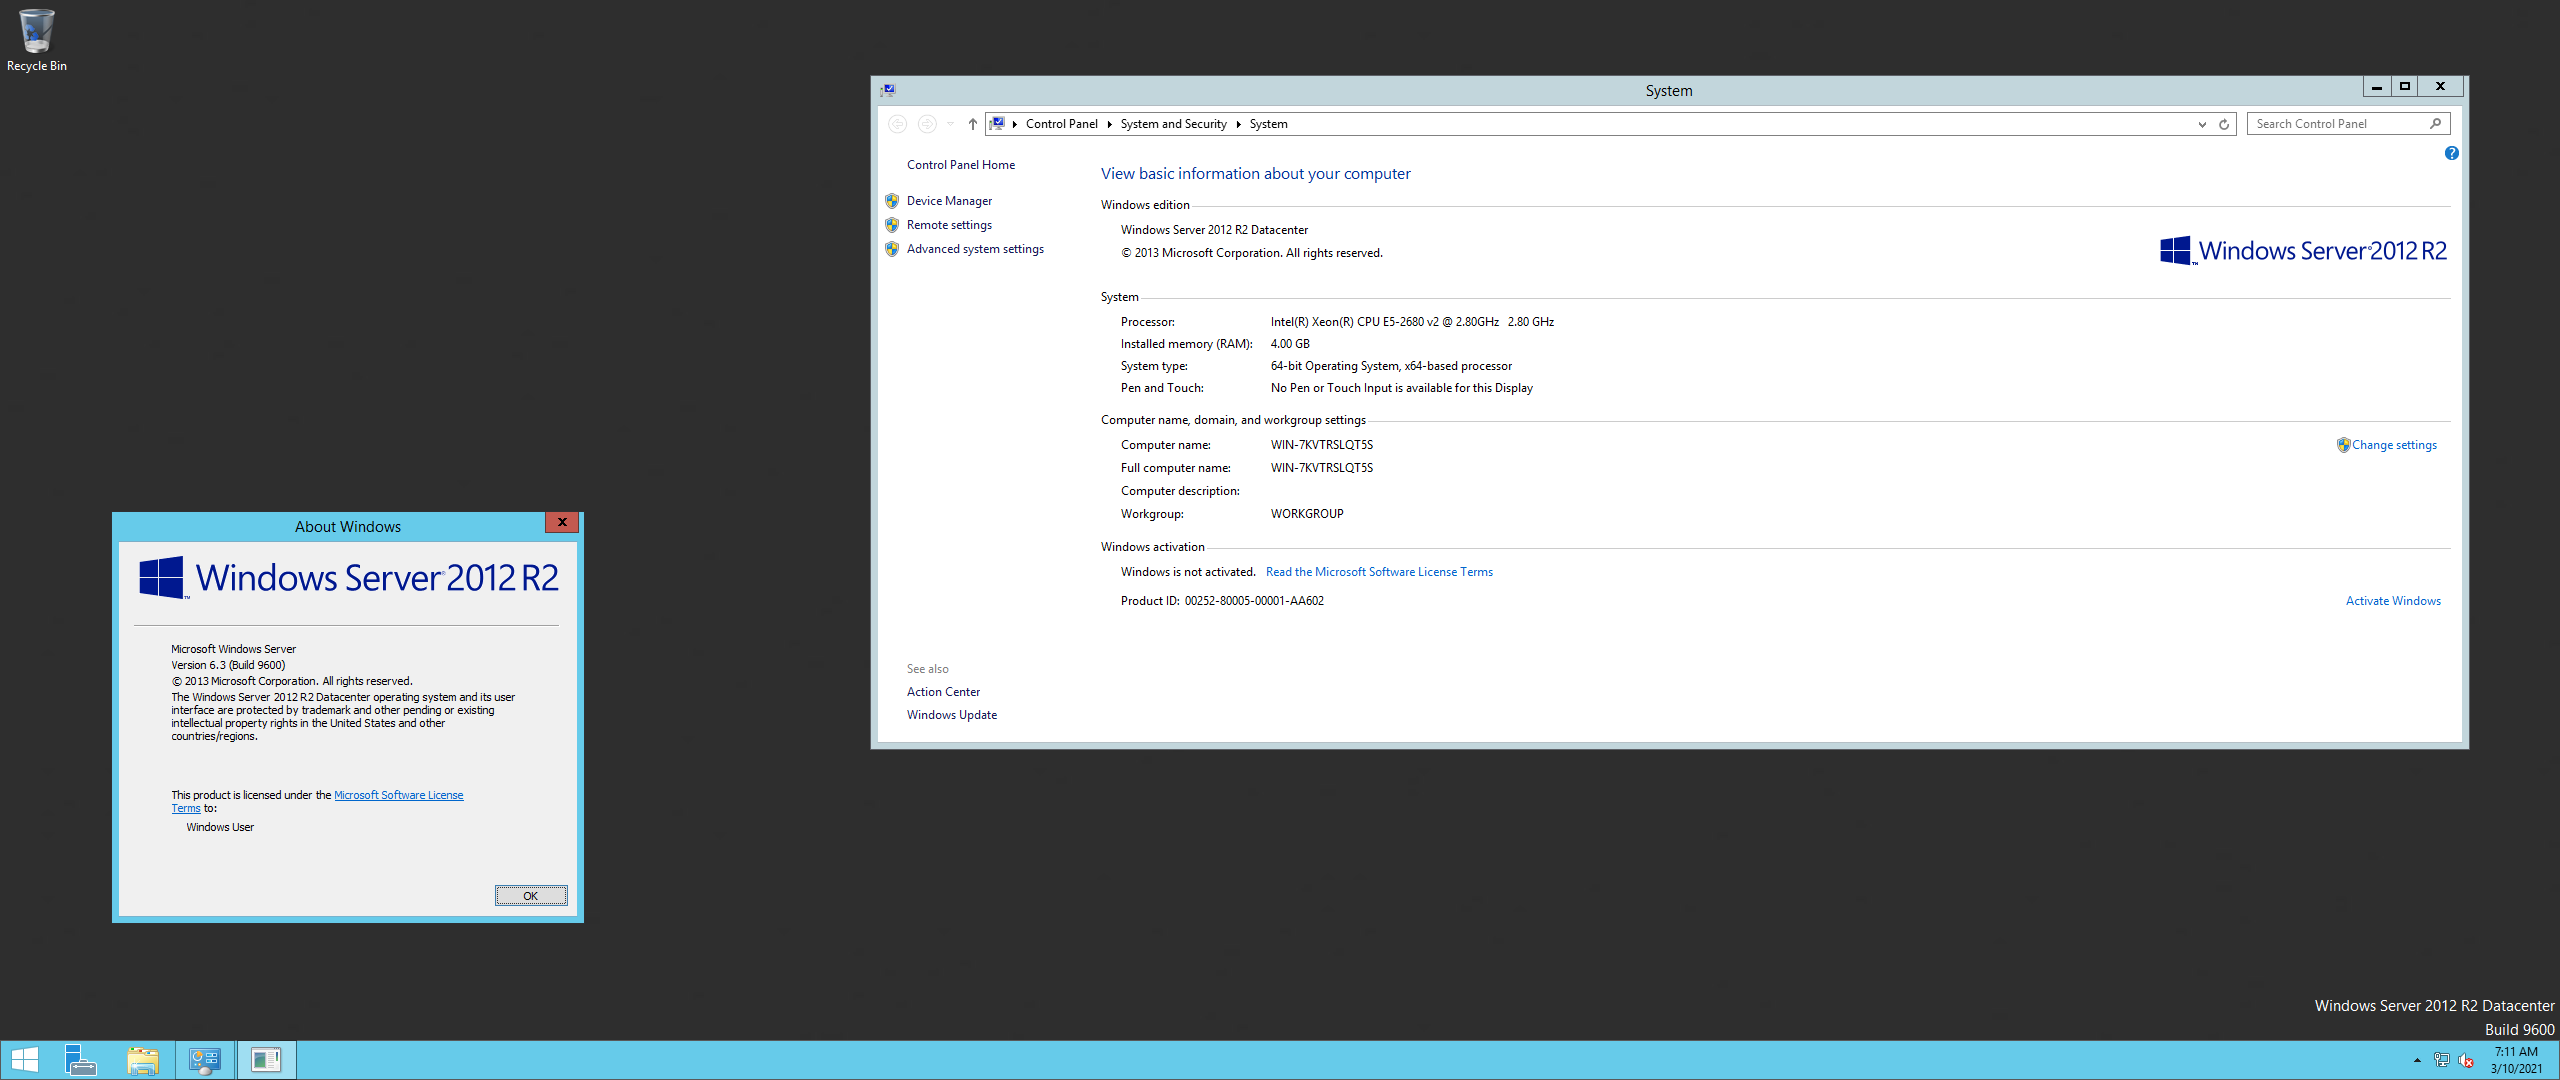The image size is (2560, 1080).
Task: Maximize the System window
Action: click(x=2405, y=86)
